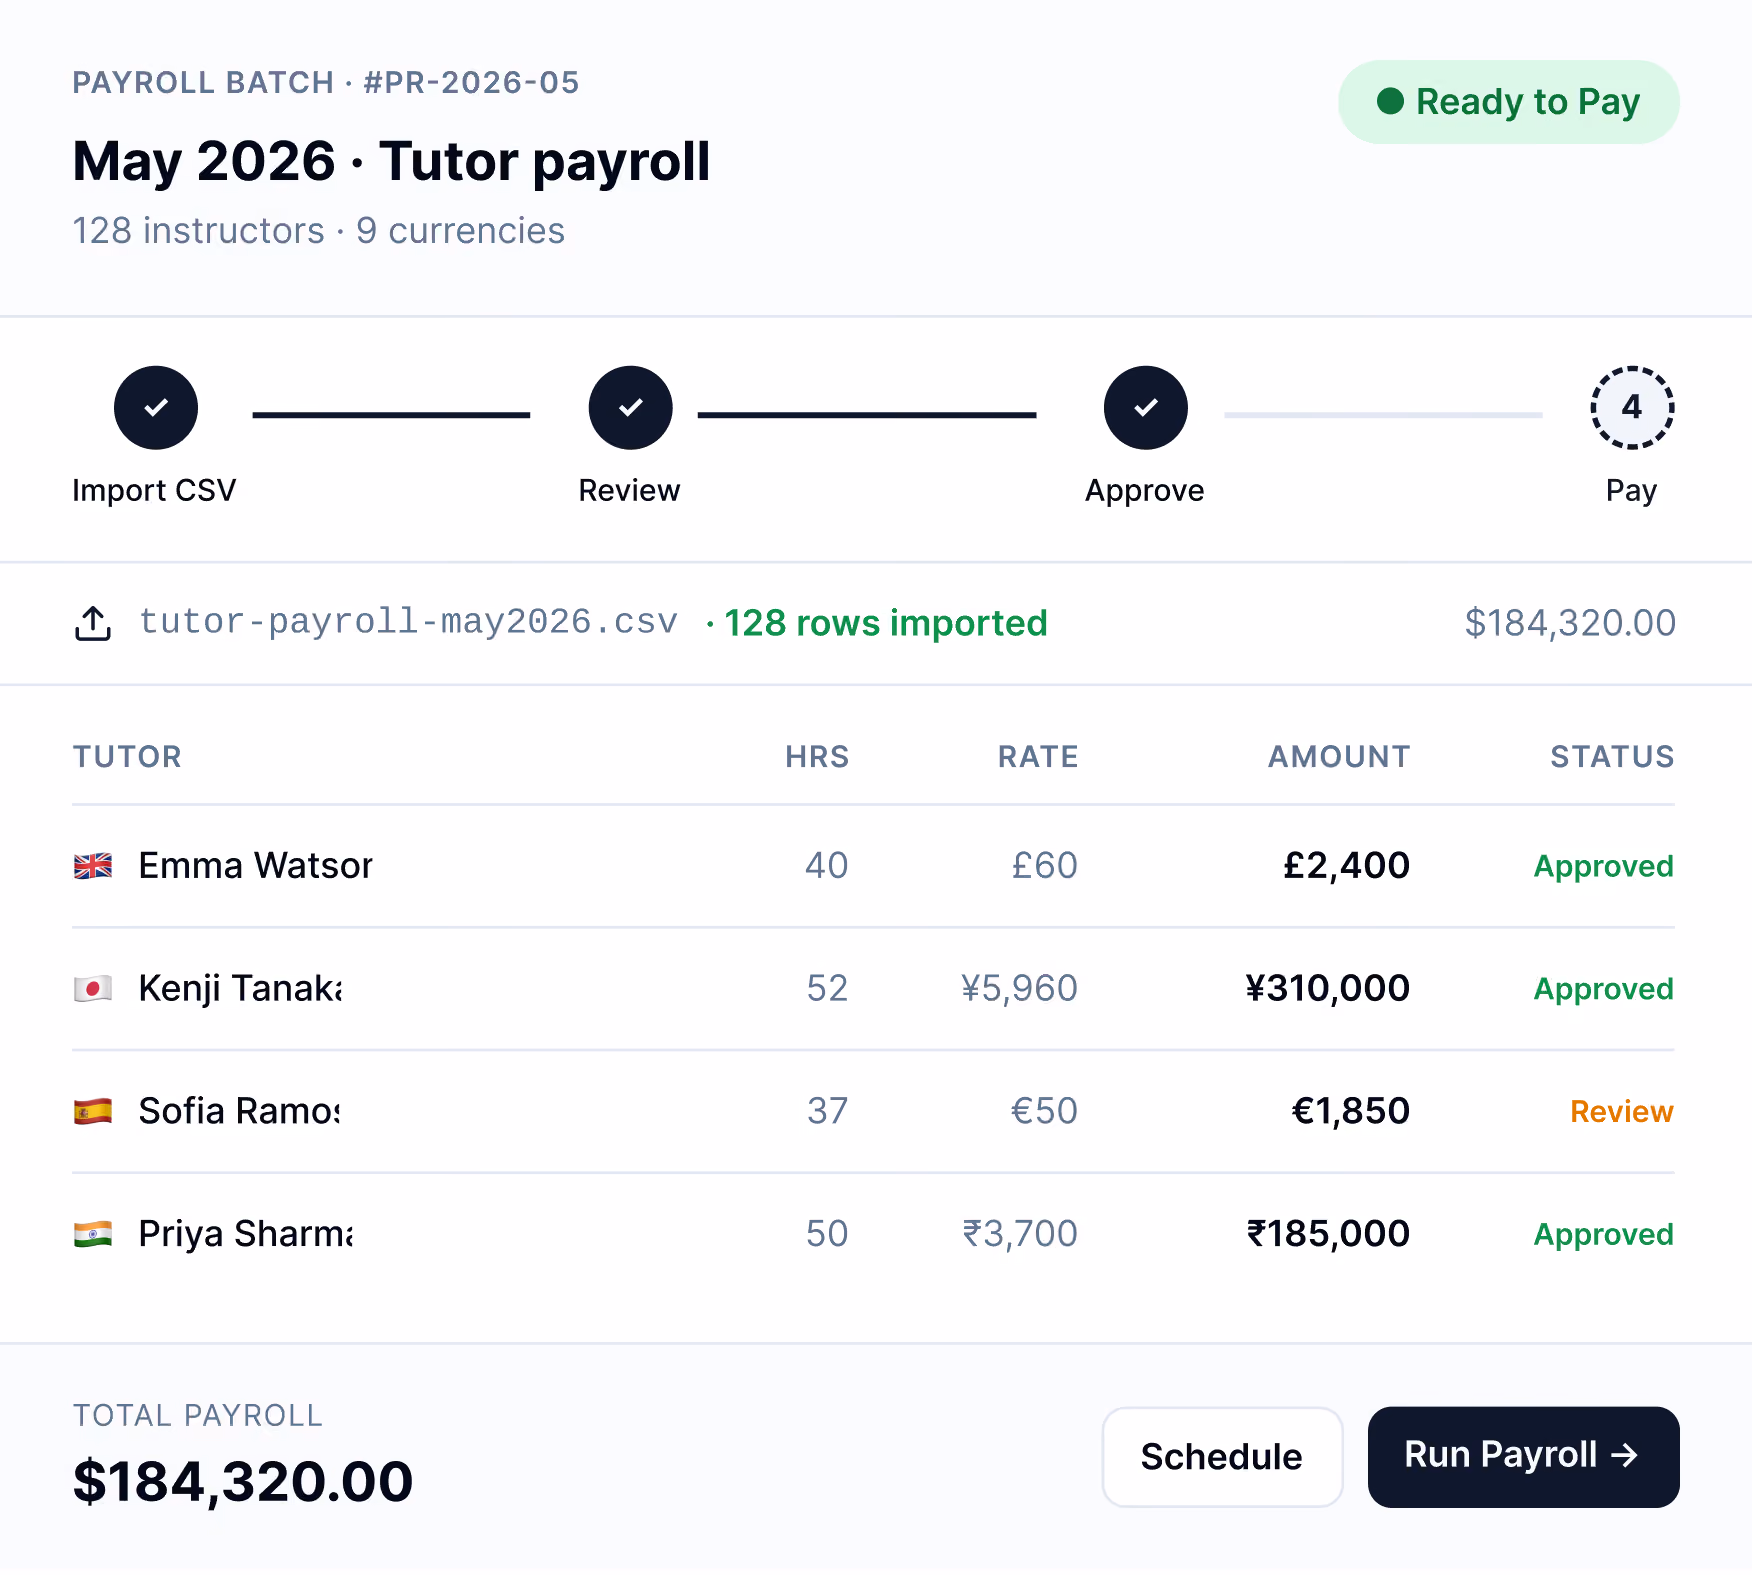
Task: Click the upload icon beside the CSV filename
Action: point(93,623)
